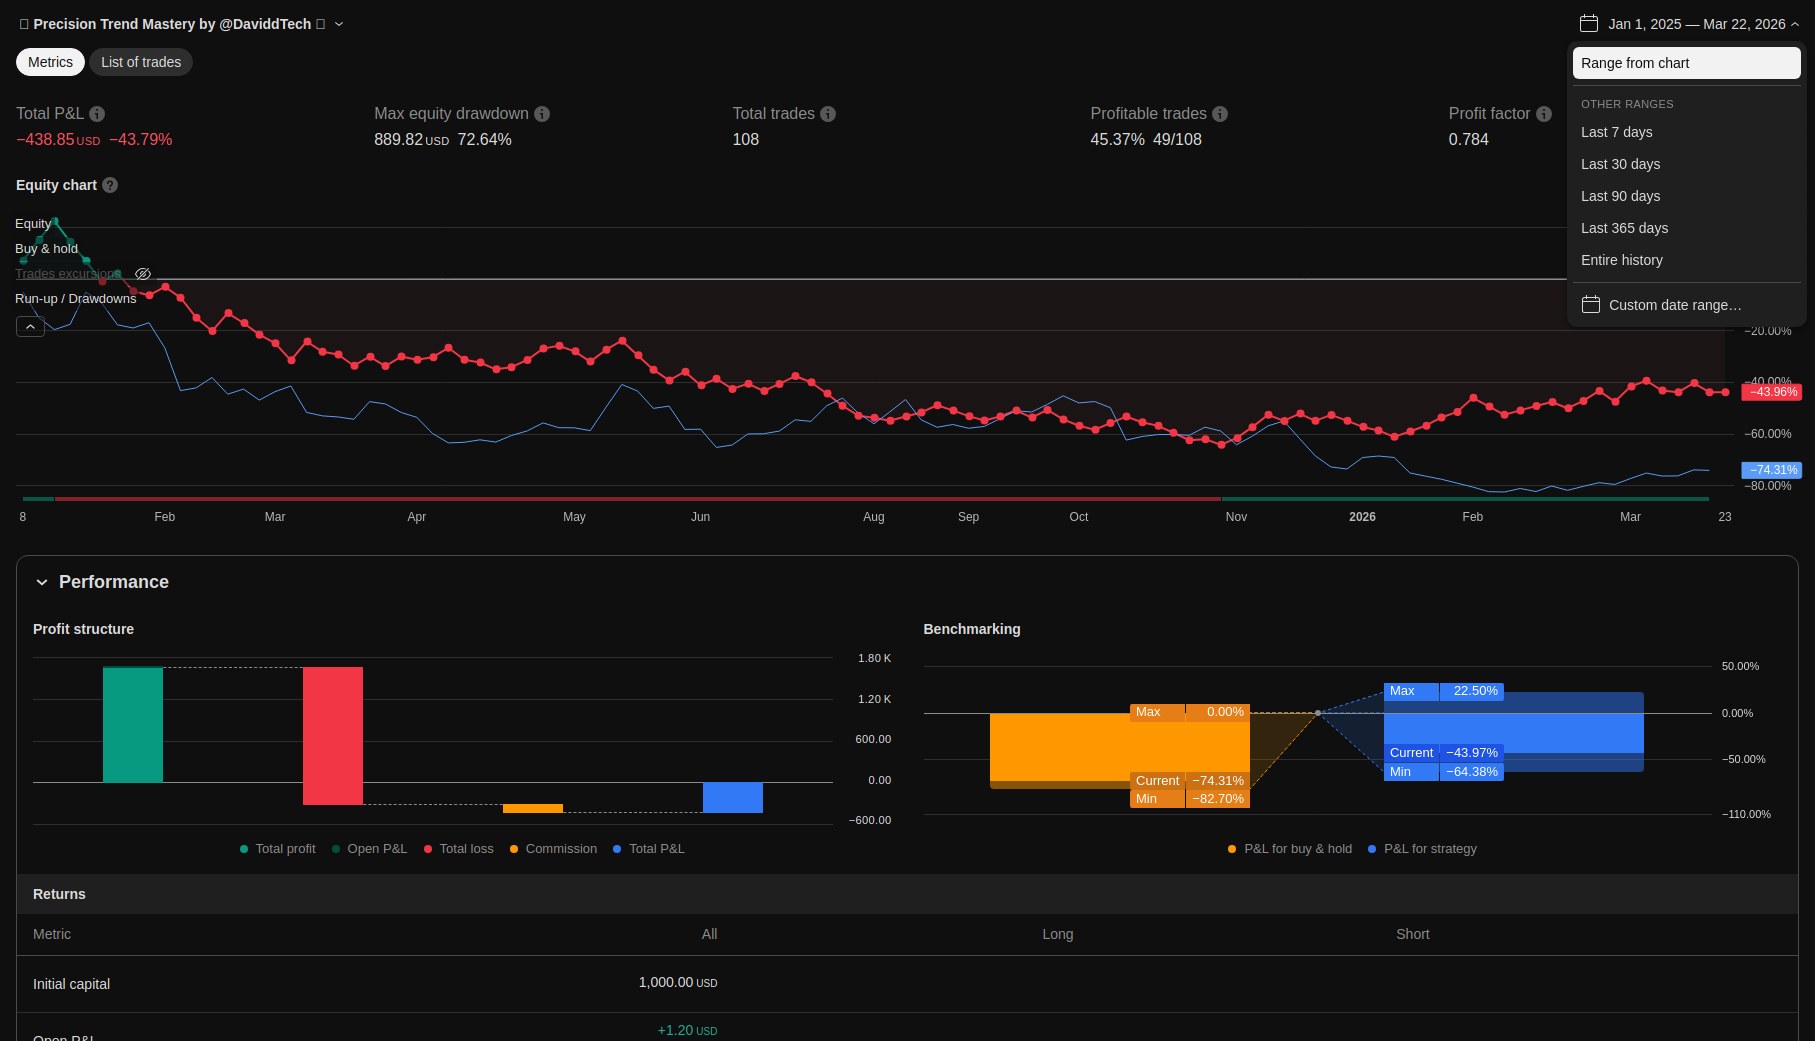
Task: Click the Total P&L info icon
Action: [97, 114]
